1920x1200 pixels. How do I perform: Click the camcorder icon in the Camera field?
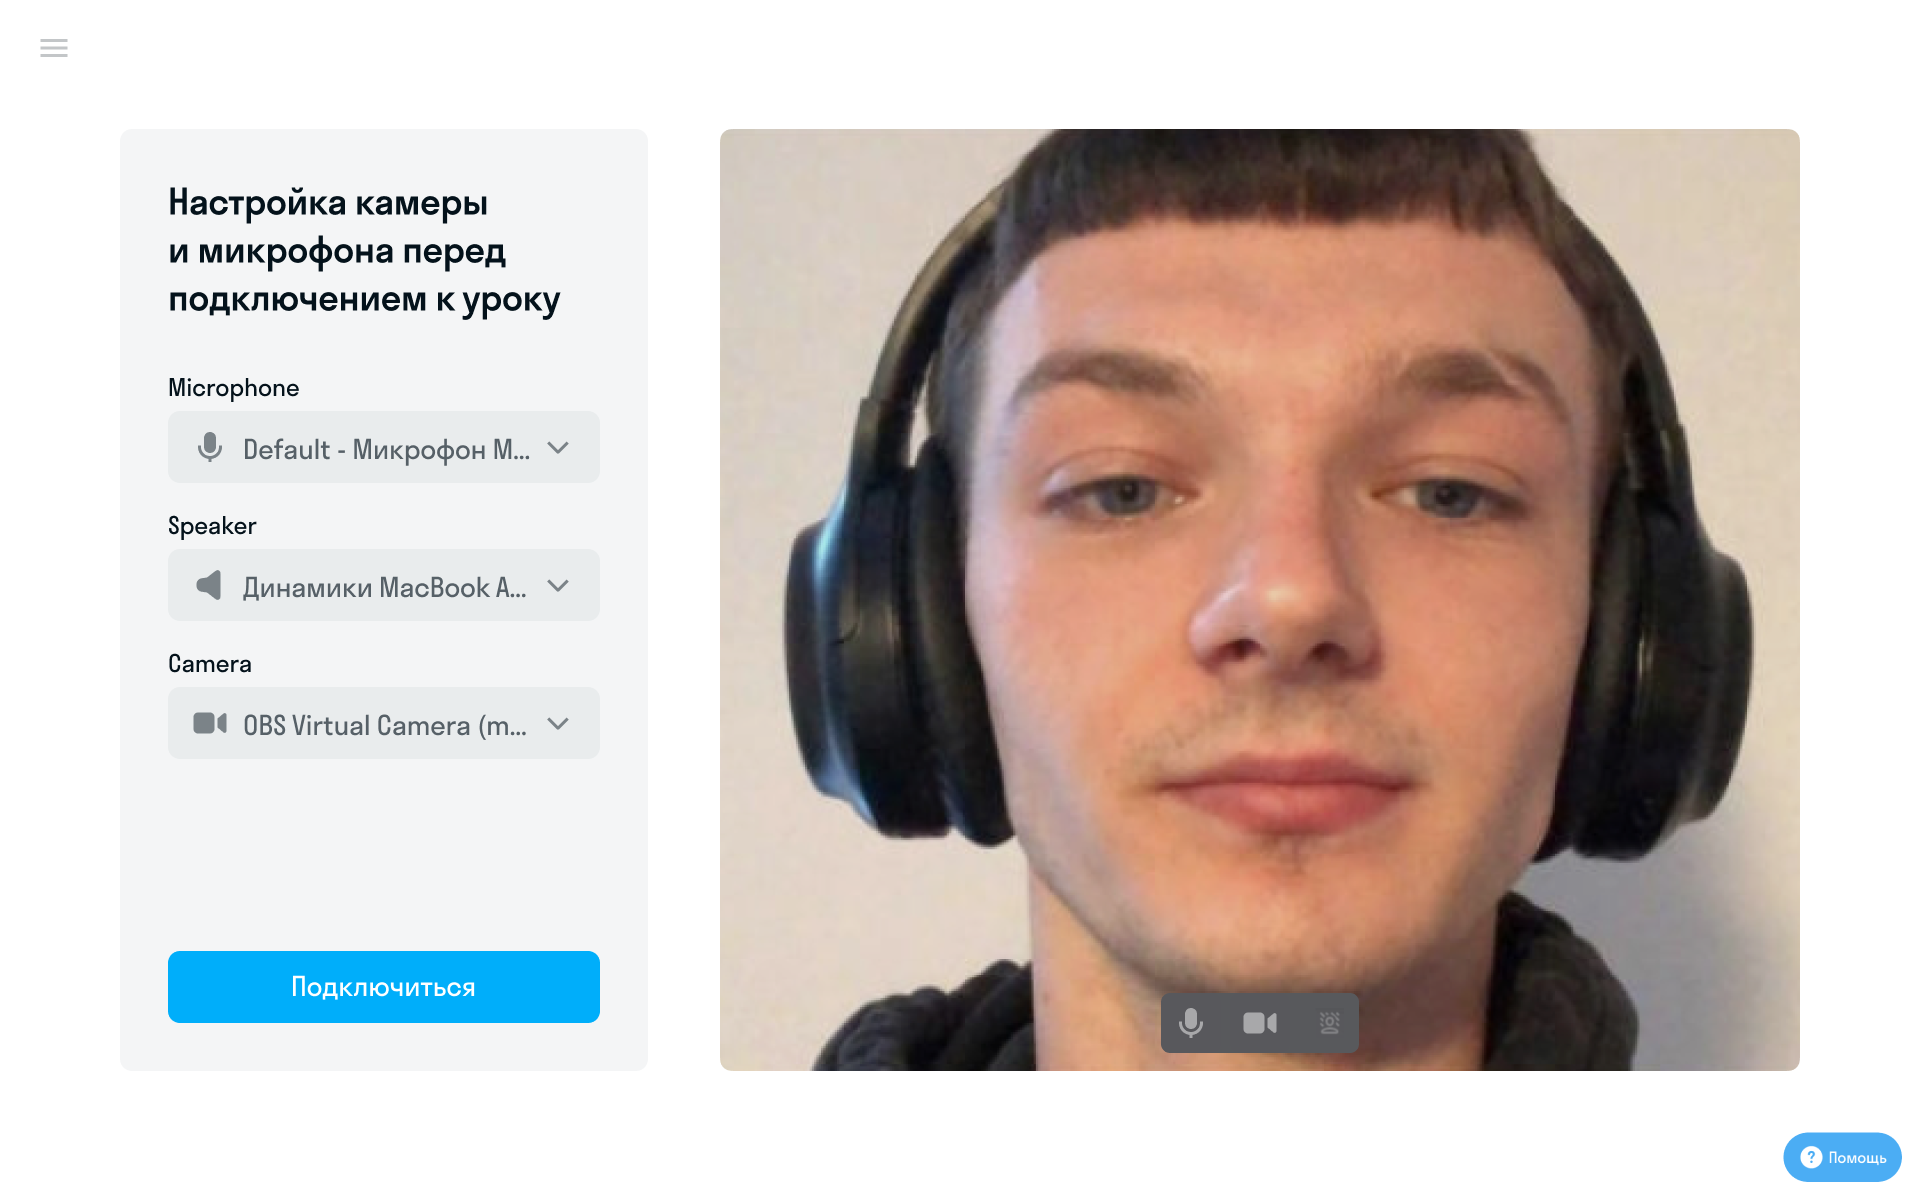pyautogui.click(x=210, y=723)
